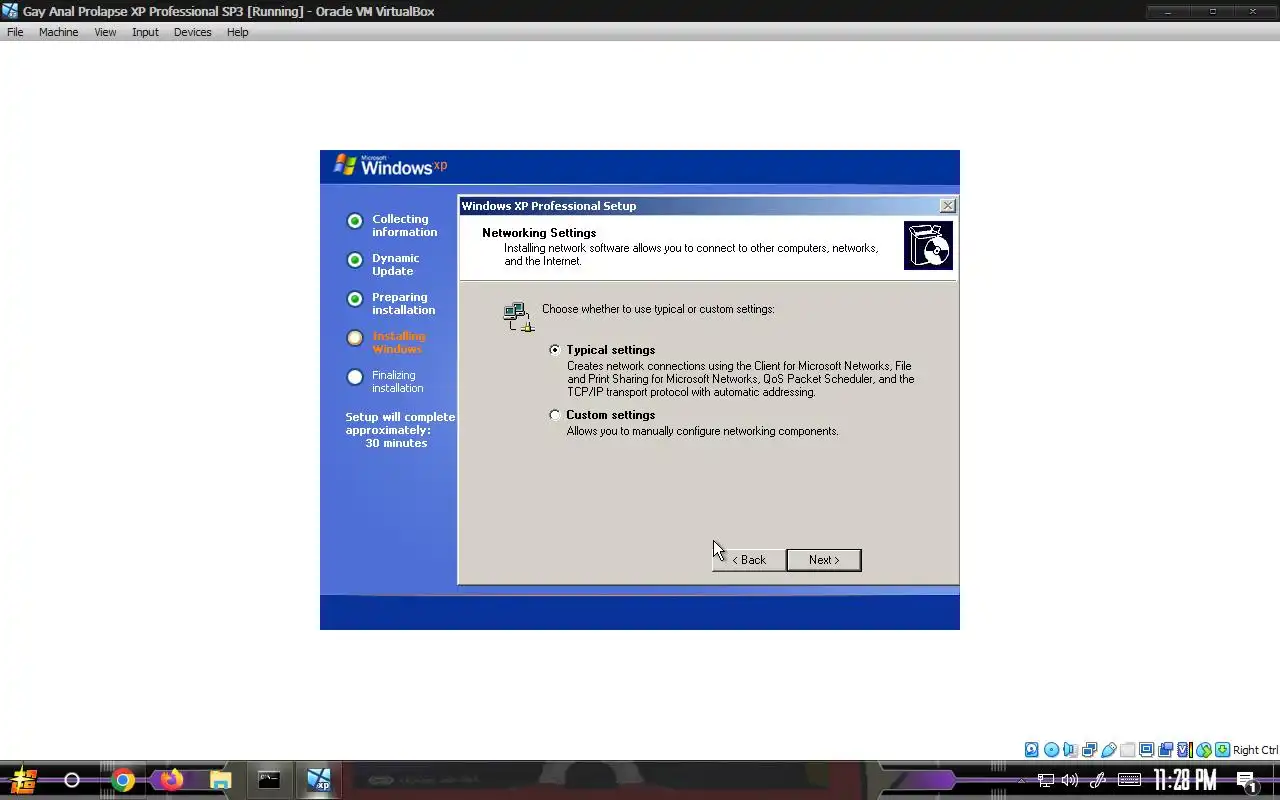The width and height of the screenshot is (1280, 800).
Task: Click the Back button in setup
Action: click(748, 560)
